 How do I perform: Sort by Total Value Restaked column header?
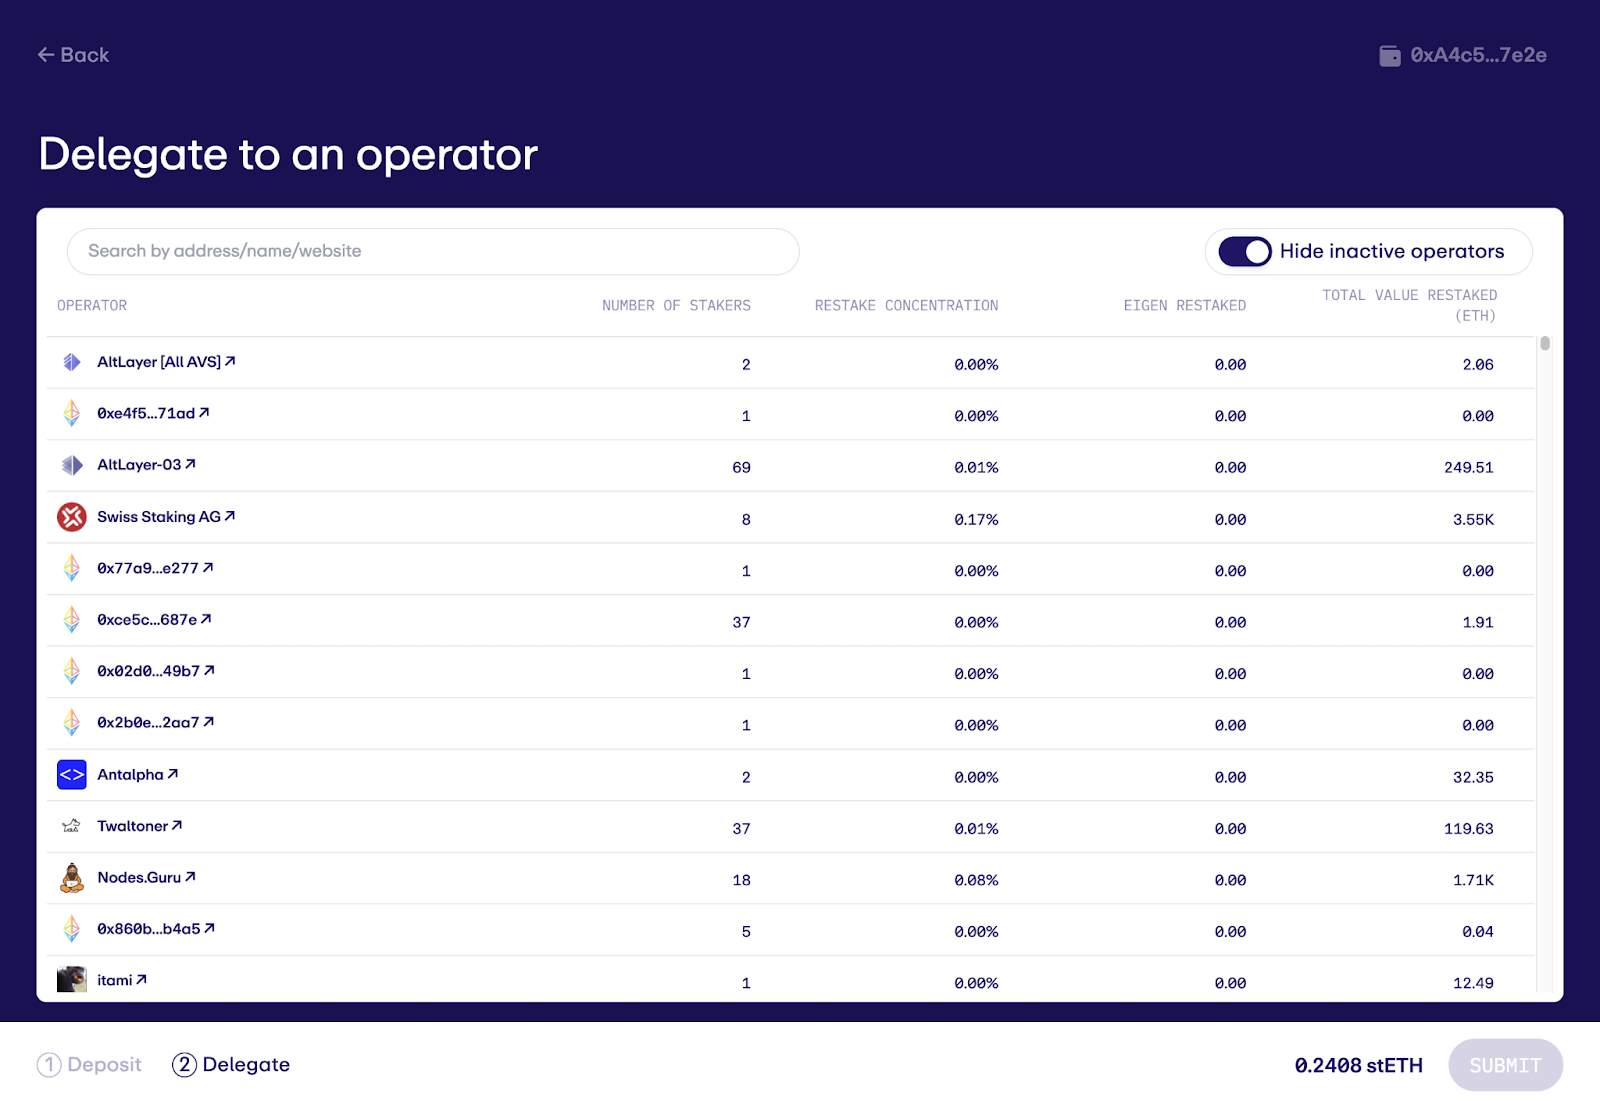1409,305
